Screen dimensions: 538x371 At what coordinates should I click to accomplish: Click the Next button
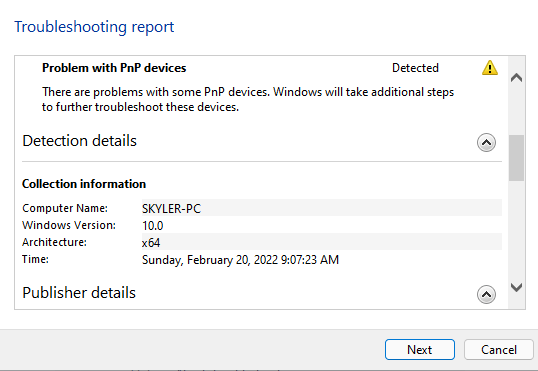420,349
